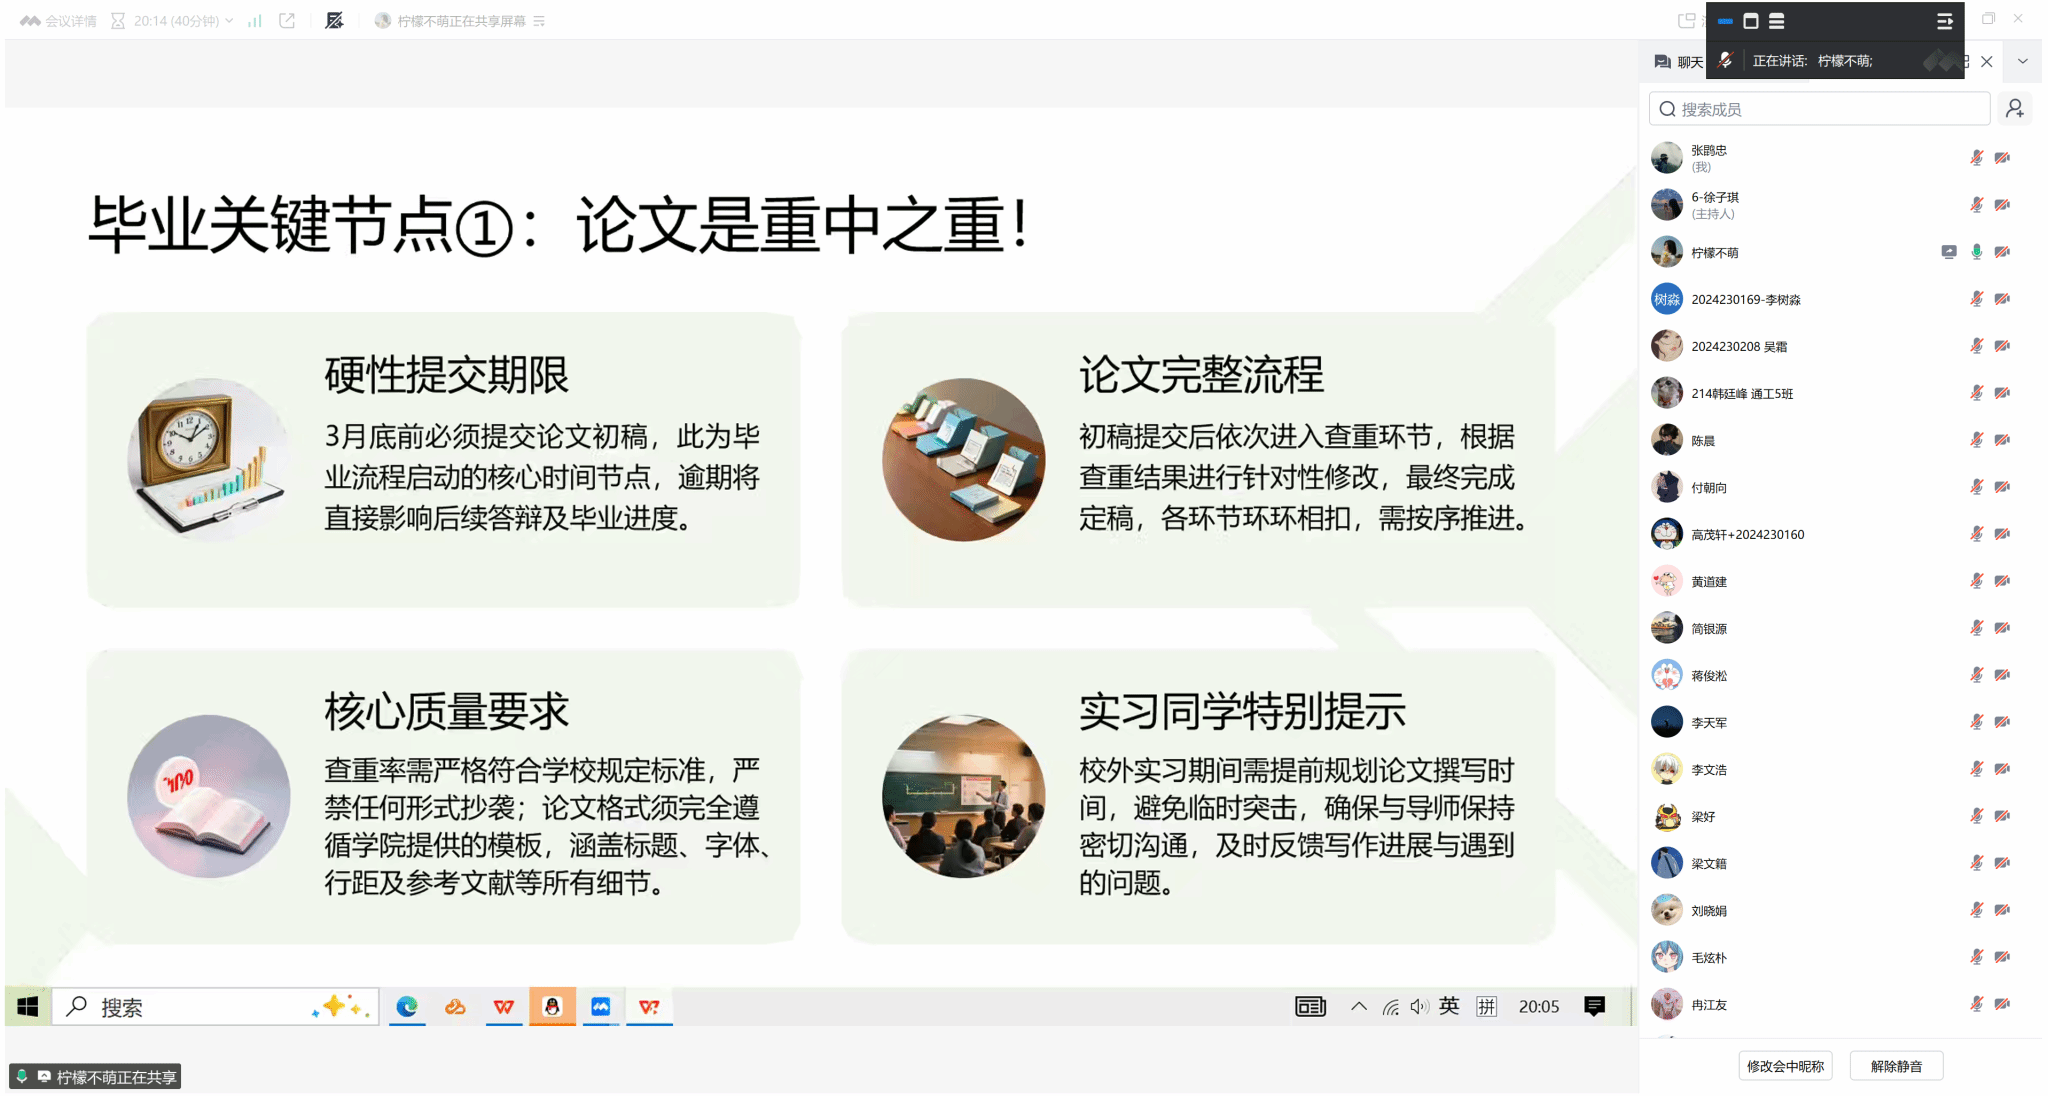Toggle 2024230169-李树淼's microphone icon
This screenshot has height=1096, width=2048.
[x=1977, y=299]
